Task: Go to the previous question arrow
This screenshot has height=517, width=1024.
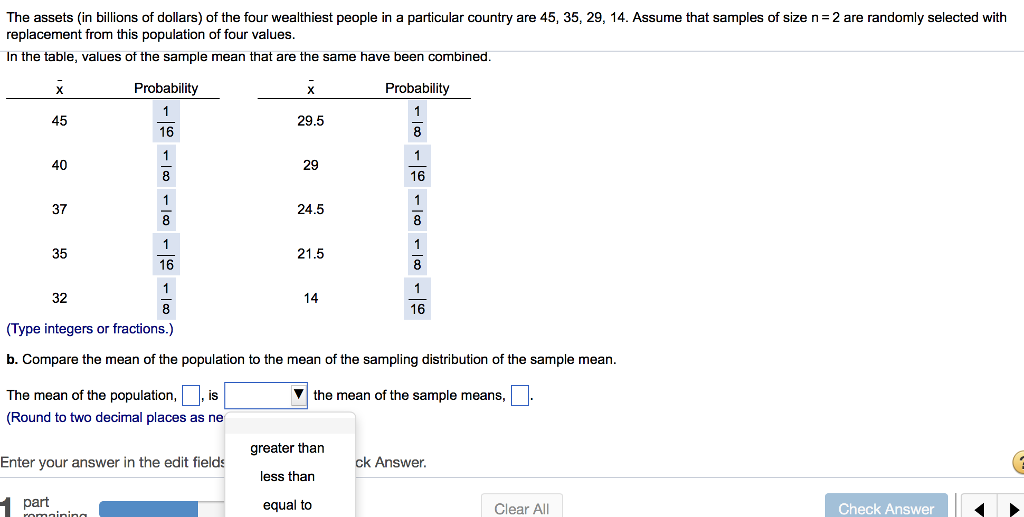Action: pyautogui.click(x=979, y=509)
